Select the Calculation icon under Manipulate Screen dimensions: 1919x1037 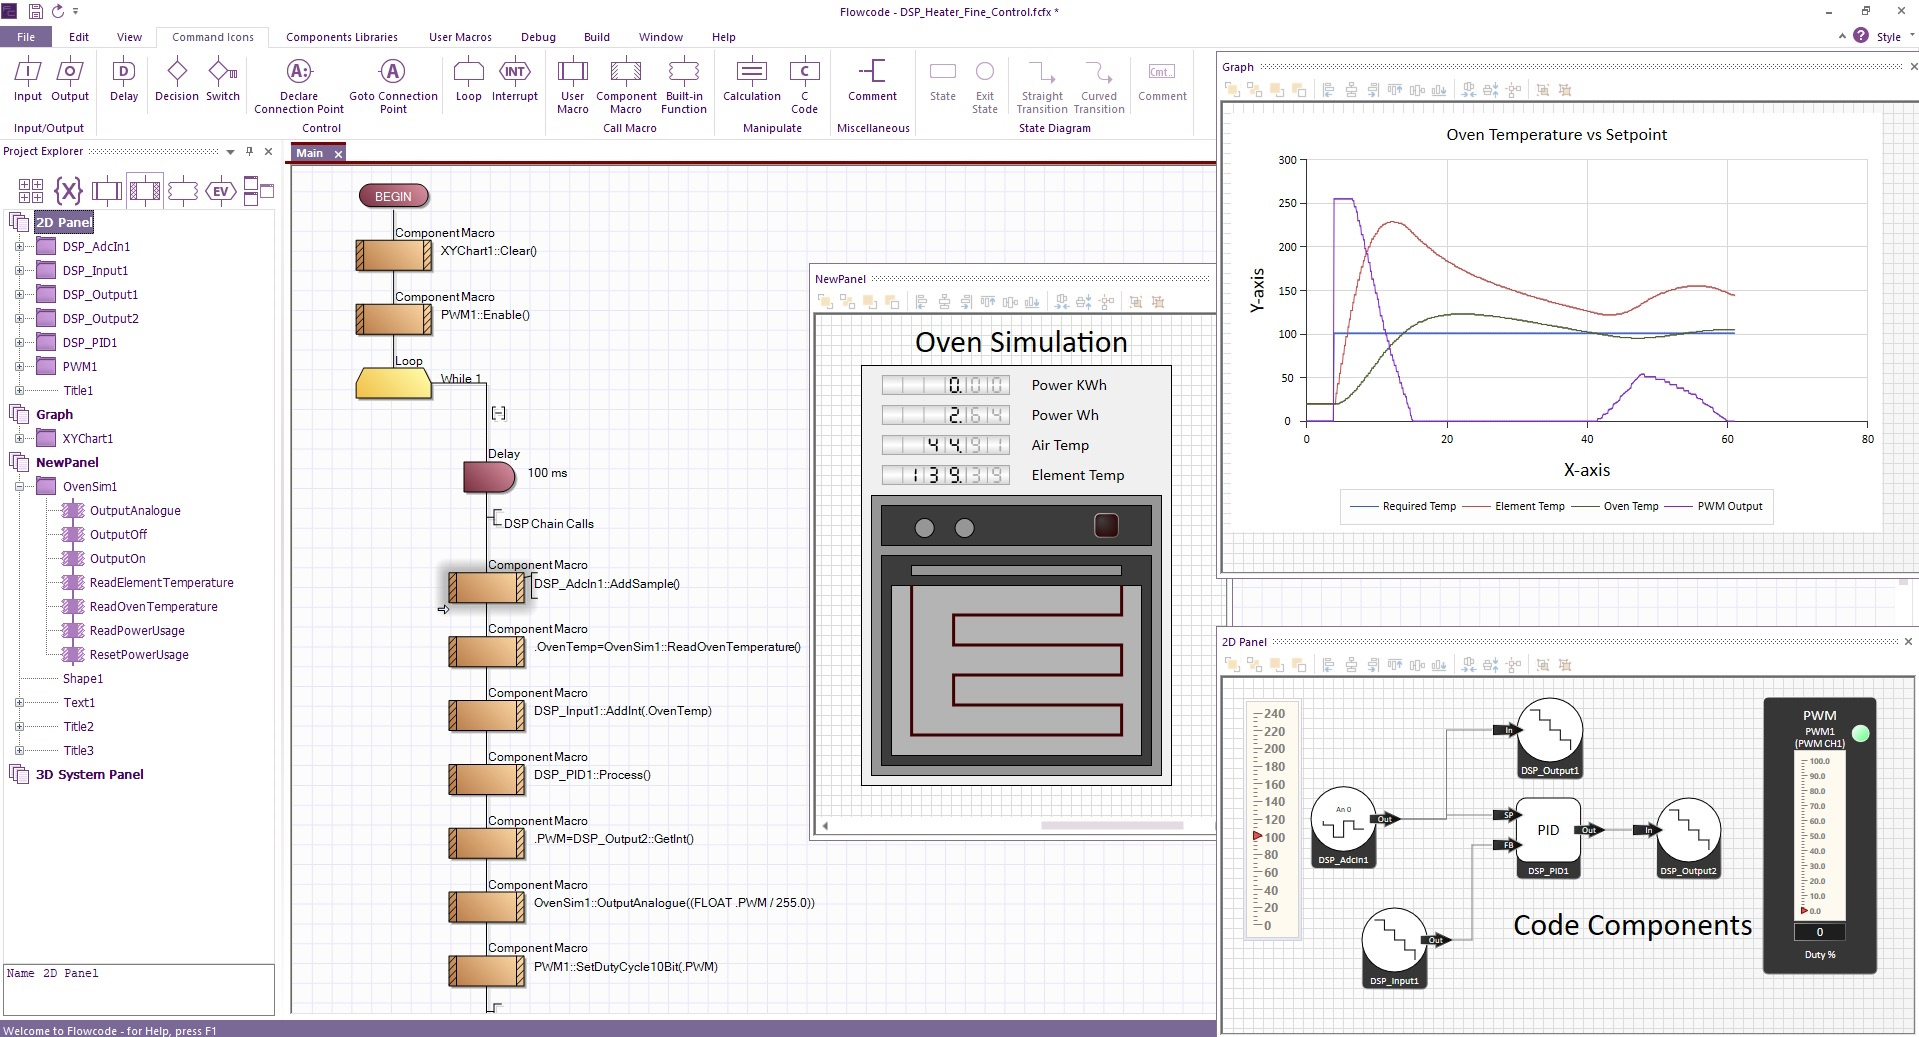[750, 80]
